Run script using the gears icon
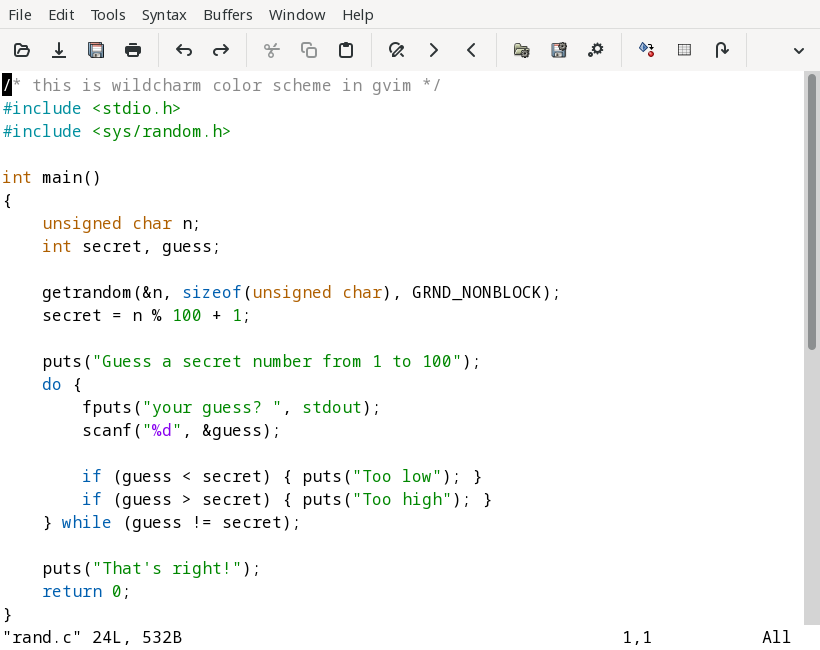The image size is (820, 650). click(595, 50)
